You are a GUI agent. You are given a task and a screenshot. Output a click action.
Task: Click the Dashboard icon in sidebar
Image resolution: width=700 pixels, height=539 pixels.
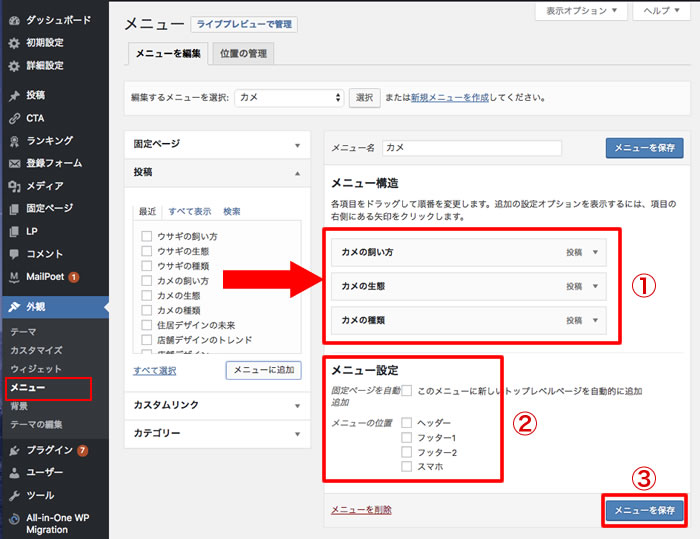[14, 19]
